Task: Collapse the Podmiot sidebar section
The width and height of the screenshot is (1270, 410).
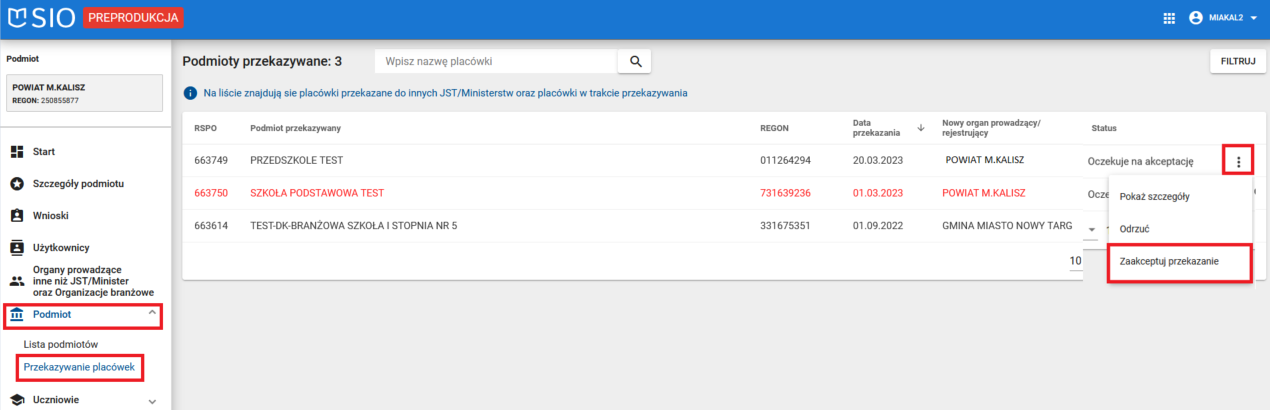Action: pos(152,314)
